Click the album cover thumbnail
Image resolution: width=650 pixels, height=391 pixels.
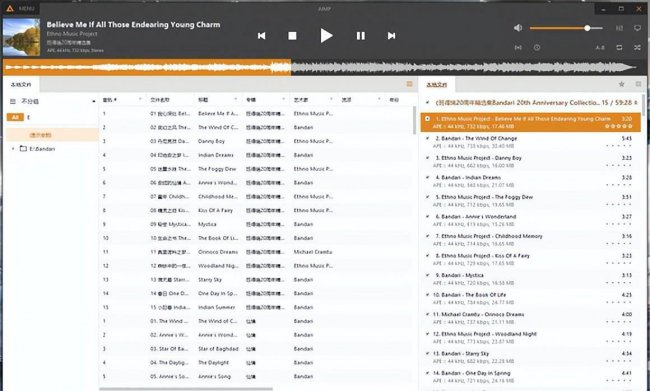click(x=22, y=37)
